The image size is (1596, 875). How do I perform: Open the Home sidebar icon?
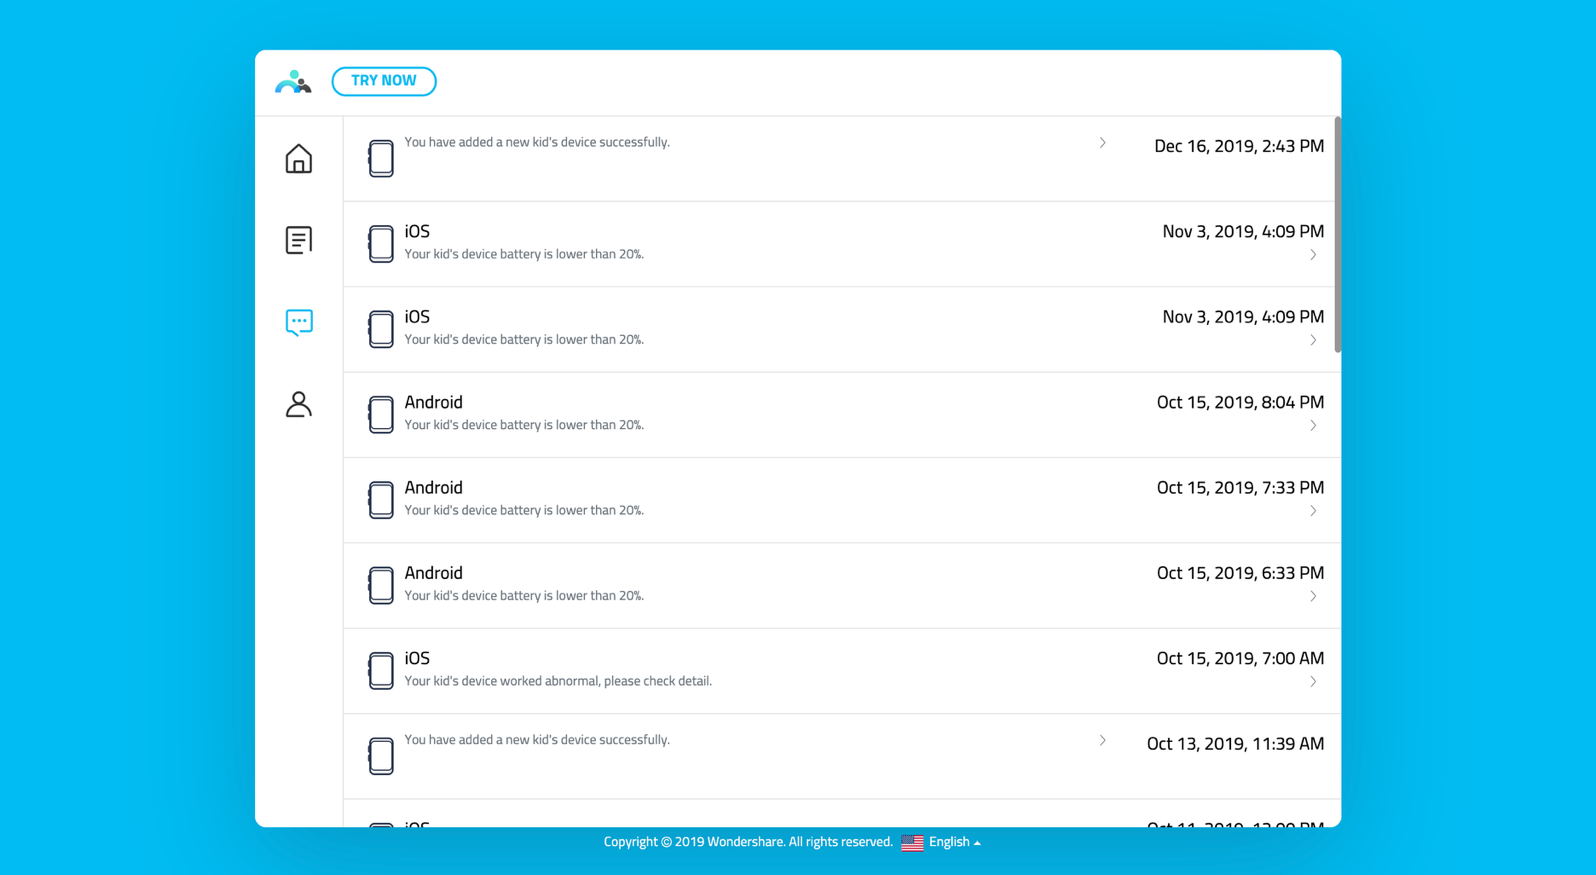coord(298,159)
